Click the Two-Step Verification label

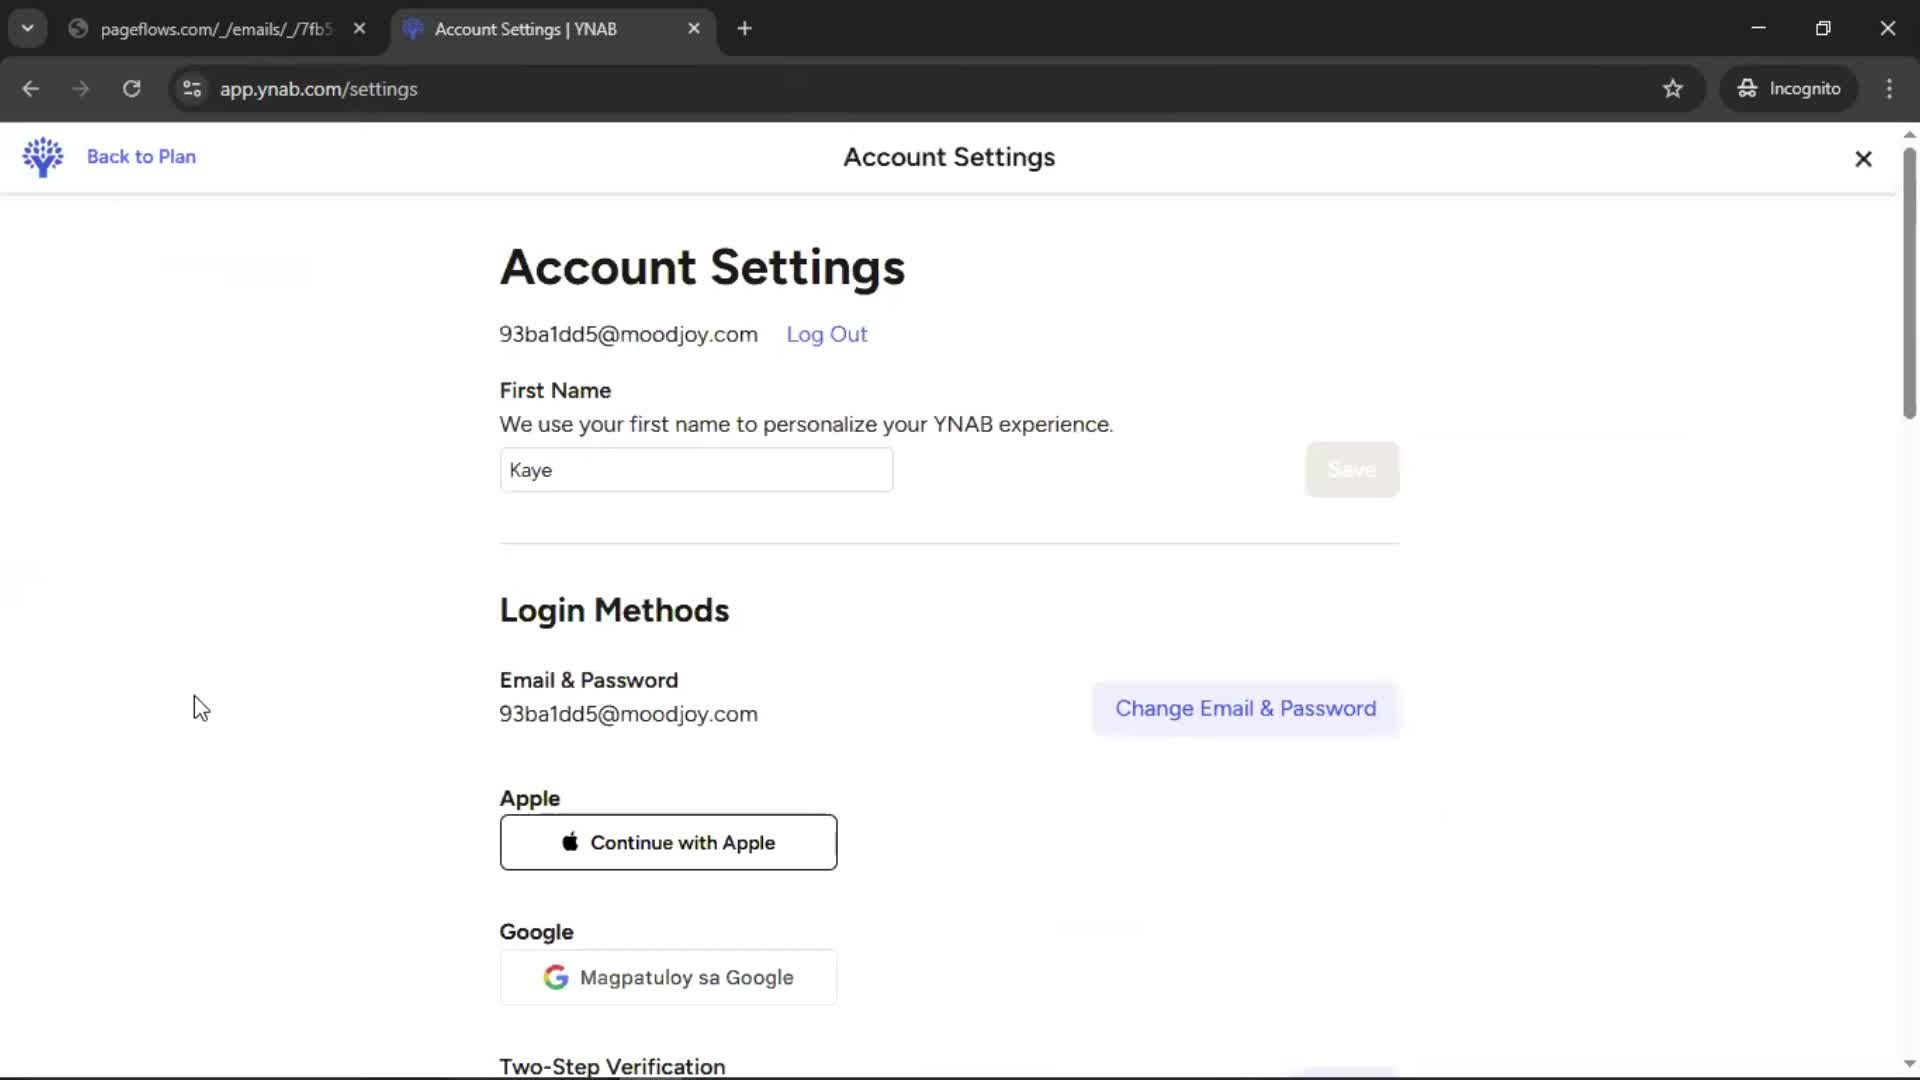pos(612,1066)
